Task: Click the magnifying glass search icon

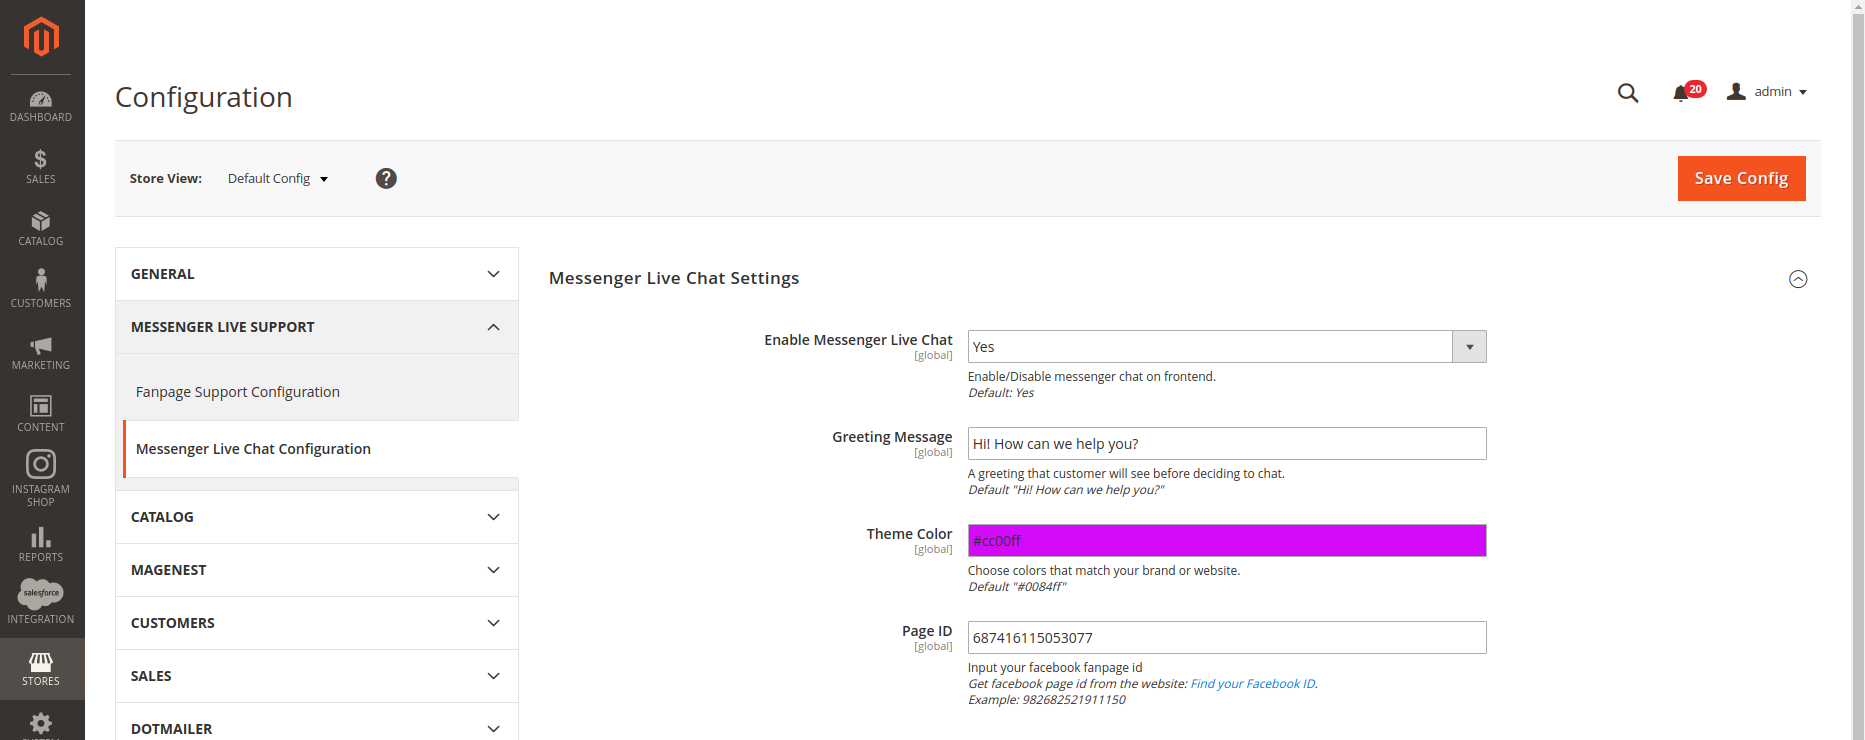Action: [x=1628, y=93]
